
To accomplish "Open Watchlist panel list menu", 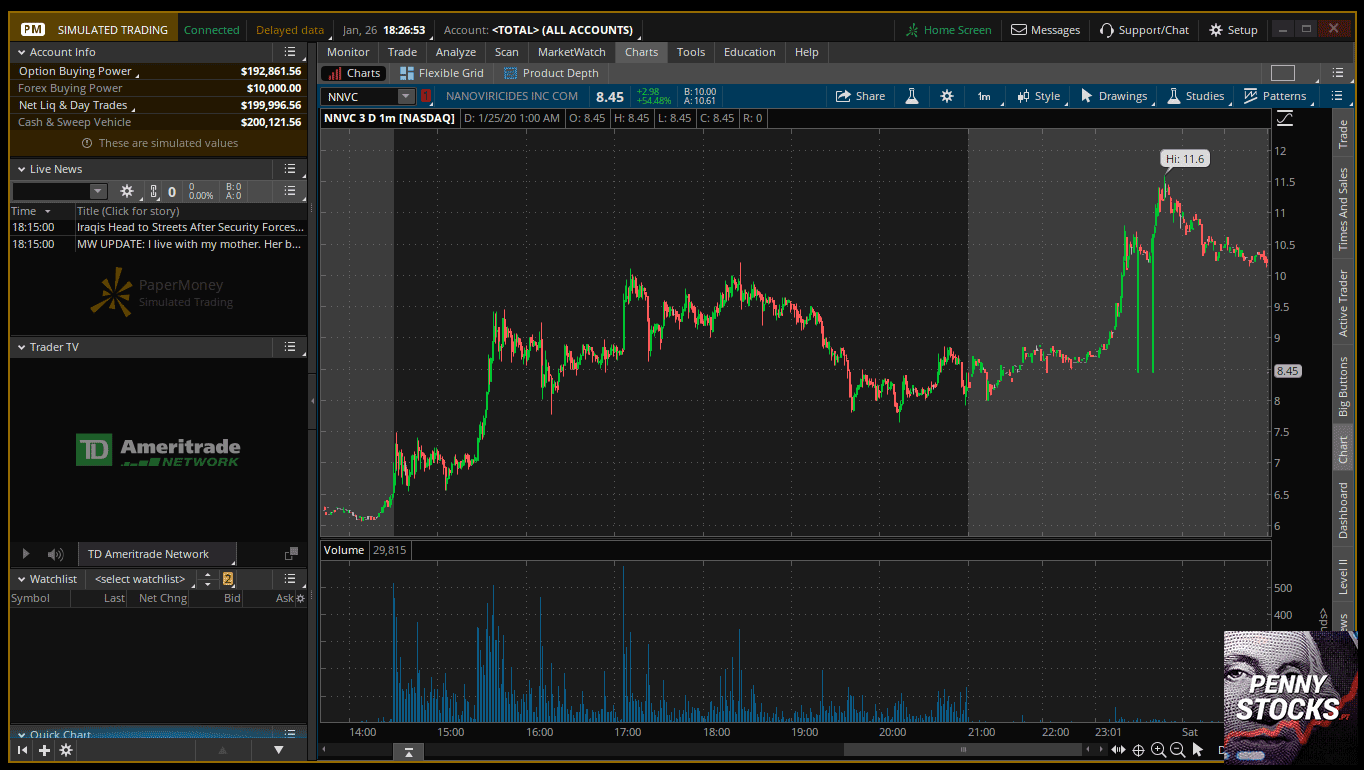I will pos(289,579).
